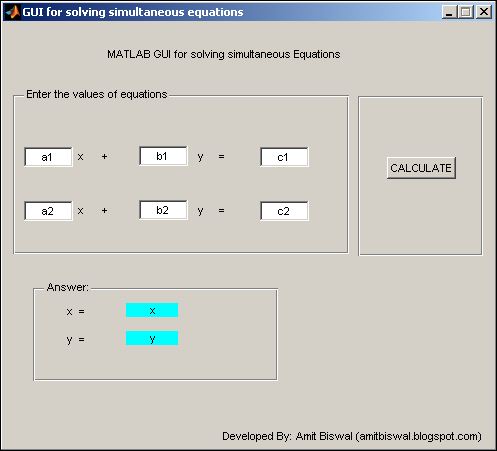The image size is (497, 451).
Task: Maximize the GUI window
Action: point(466,12)
